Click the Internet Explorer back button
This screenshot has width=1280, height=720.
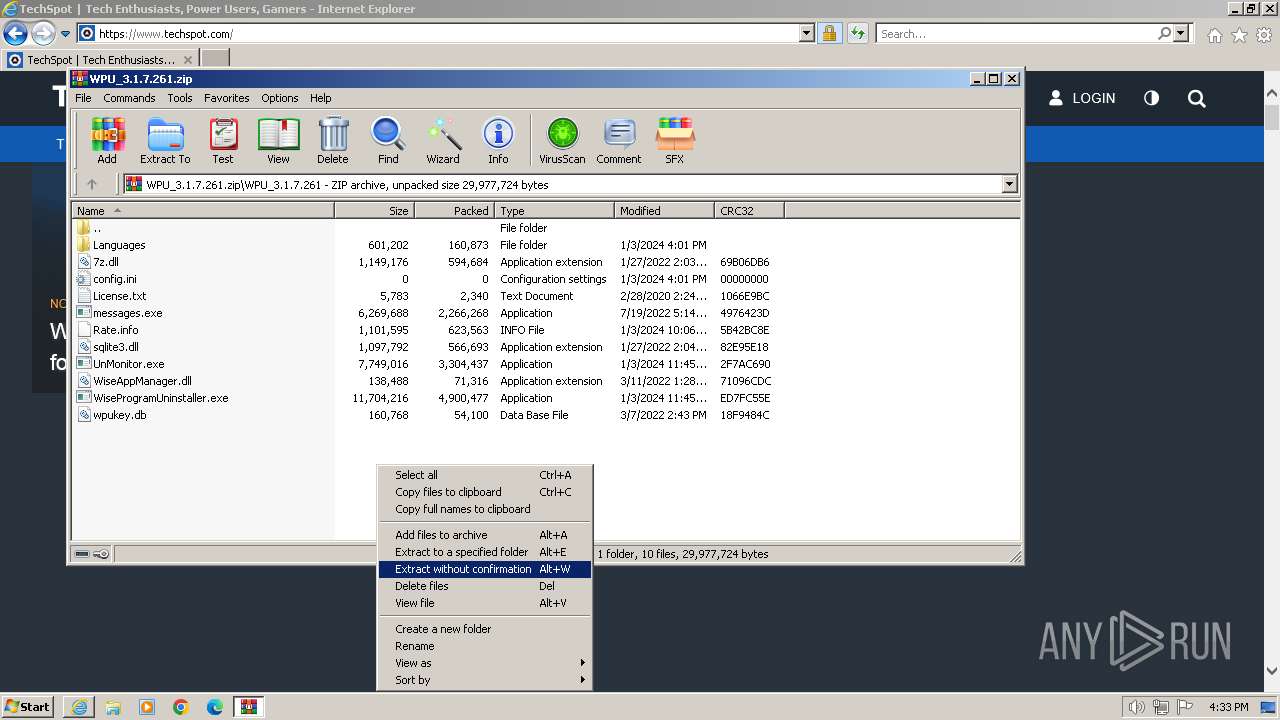[15, 34]
